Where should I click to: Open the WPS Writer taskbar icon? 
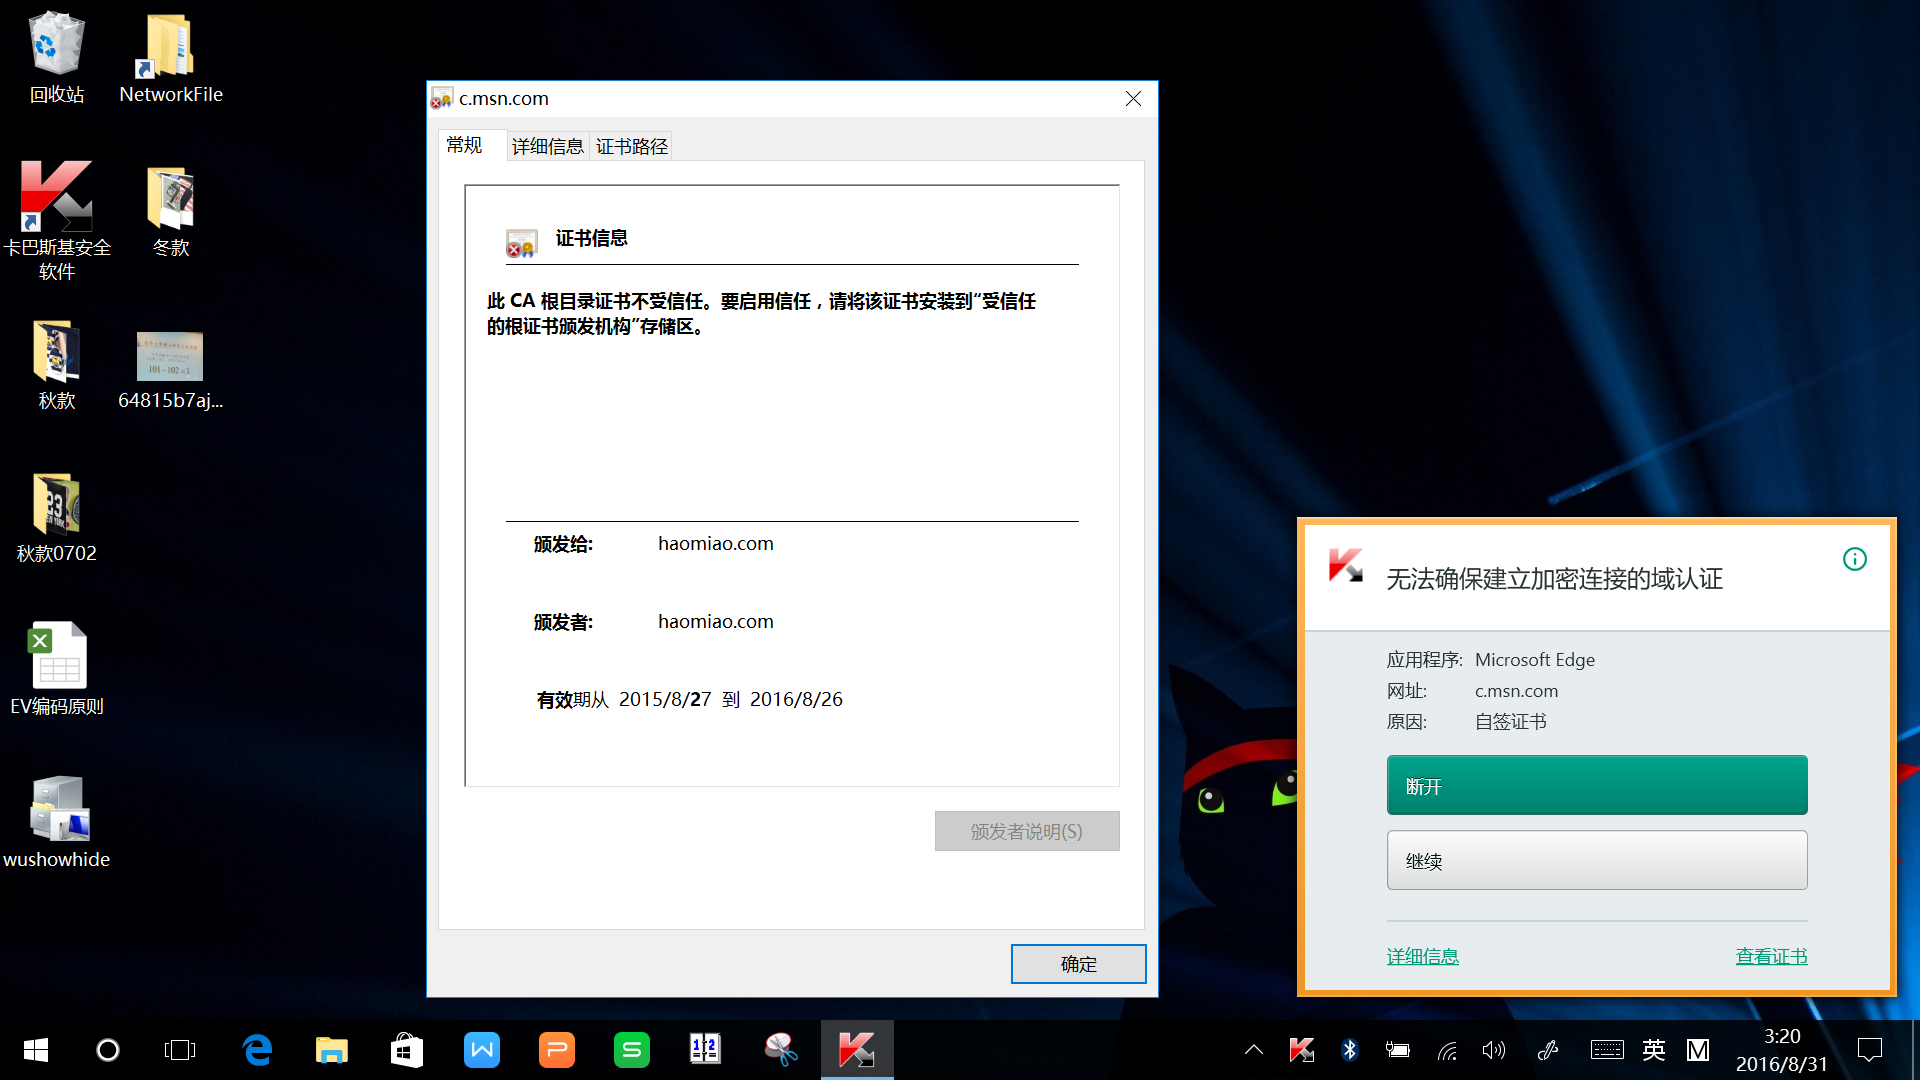tap(482, 1050)
